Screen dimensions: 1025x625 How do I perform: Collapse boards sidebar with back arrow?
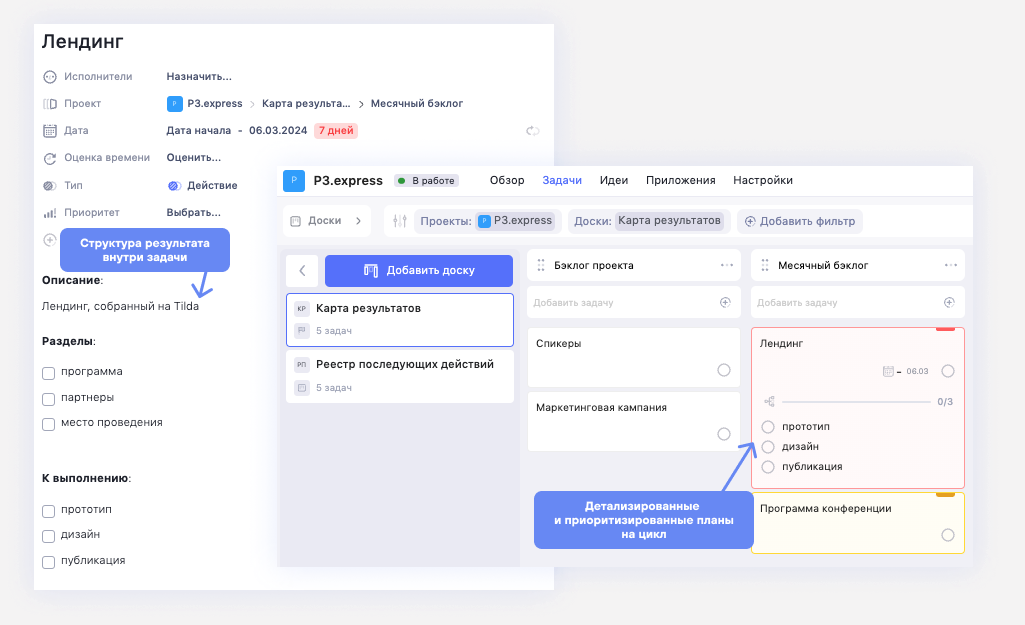pyautogui.click(x=302, y=270)
